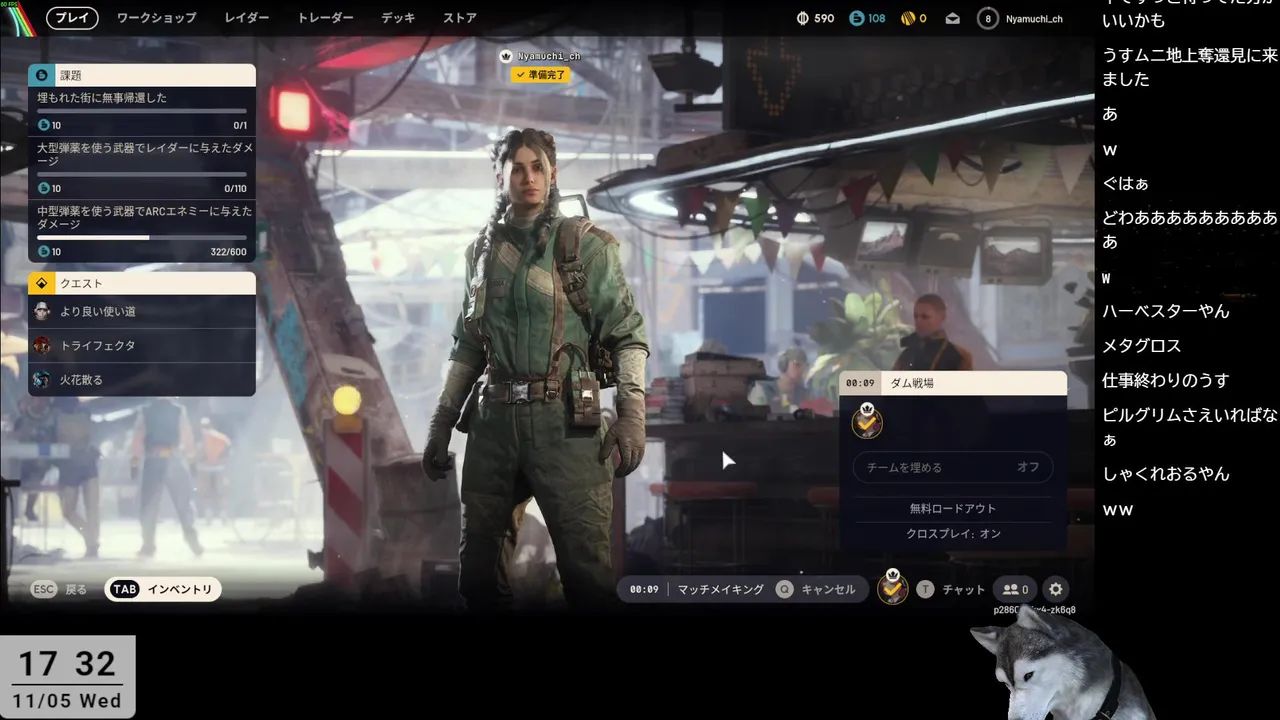
Task: Click the chat message 仕事終わりのうす
Action: pos(1166,380)
